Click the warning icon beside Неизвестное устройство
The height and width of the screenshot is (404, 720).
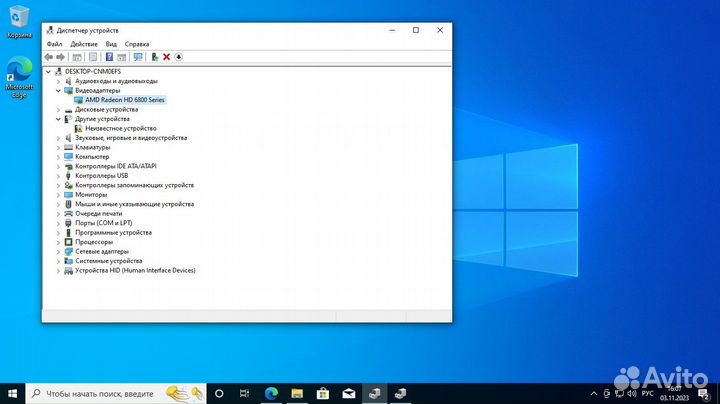point(79,129)
